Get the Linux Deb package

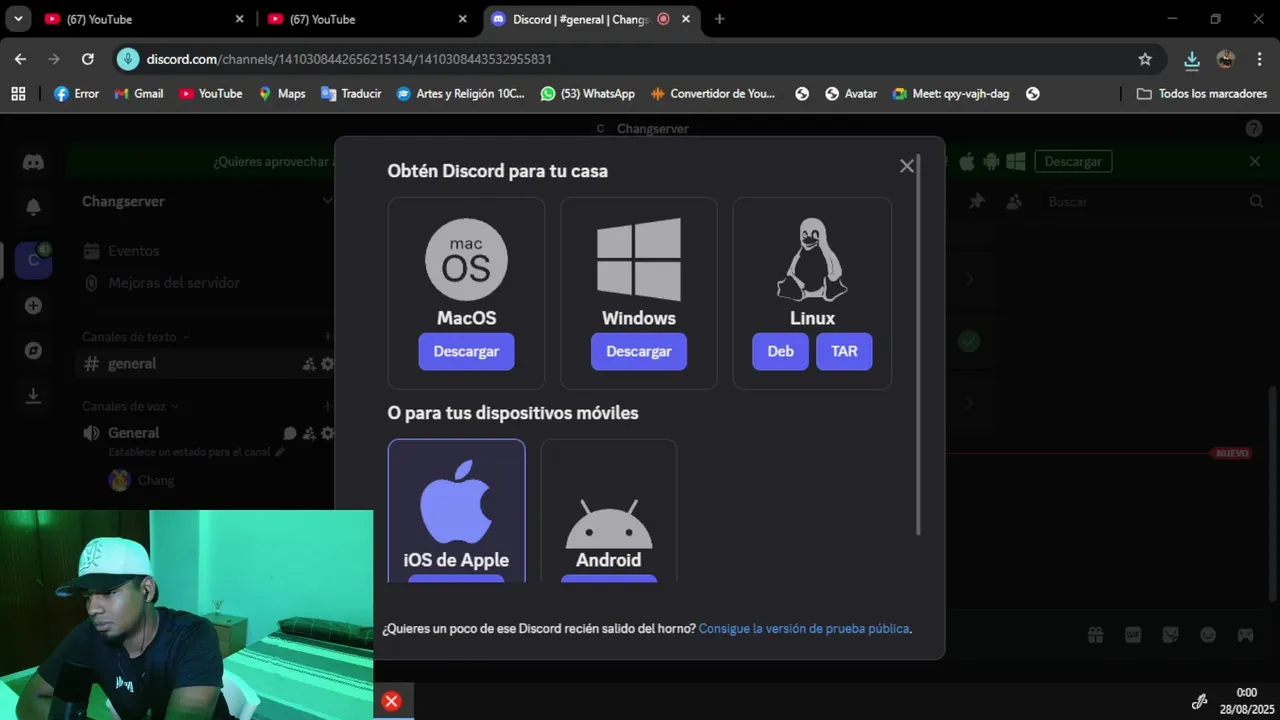pos(780,352)
